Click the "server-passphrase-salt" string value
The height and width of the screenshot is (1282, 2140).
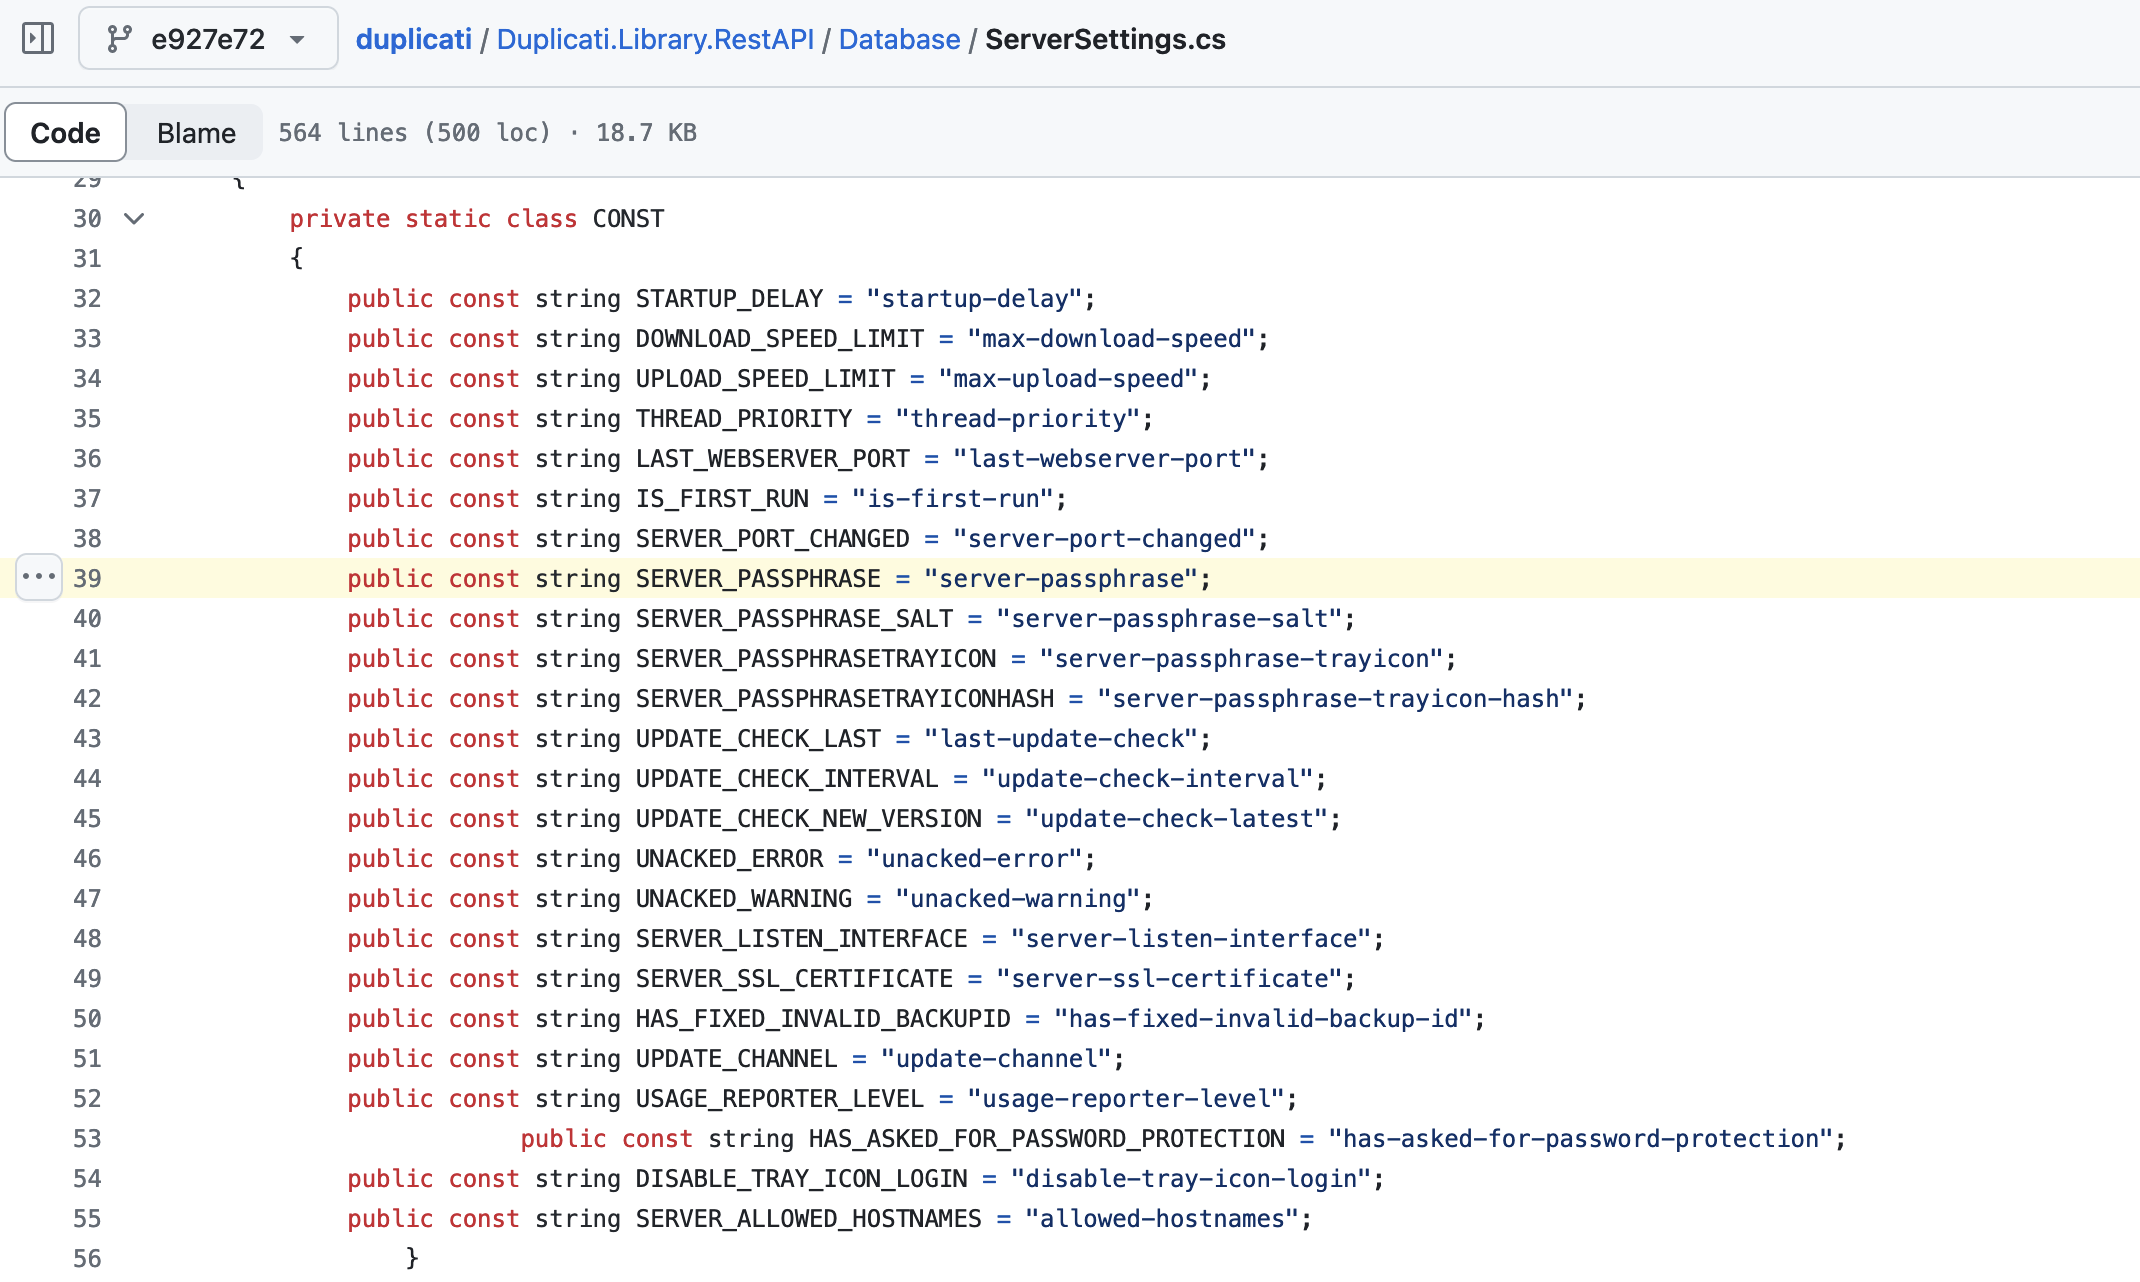point(1168,618)
